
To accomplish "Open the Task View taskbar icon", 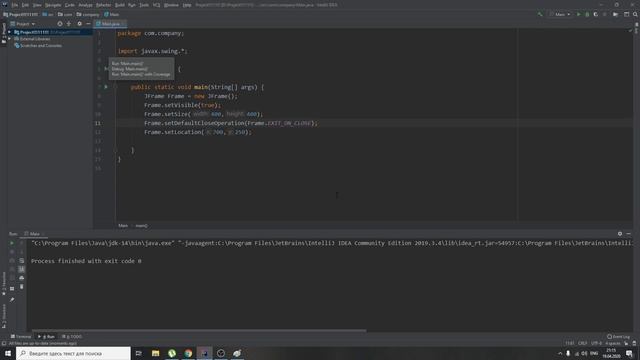I will pos(139,353).
